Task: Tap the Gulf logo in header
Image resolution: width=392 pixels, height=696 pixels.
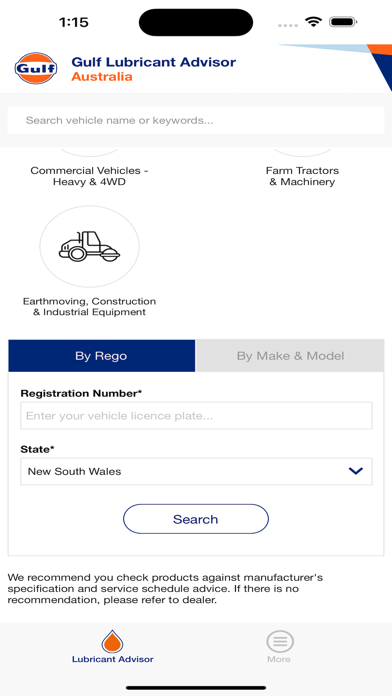Action: tap(36, 68)
